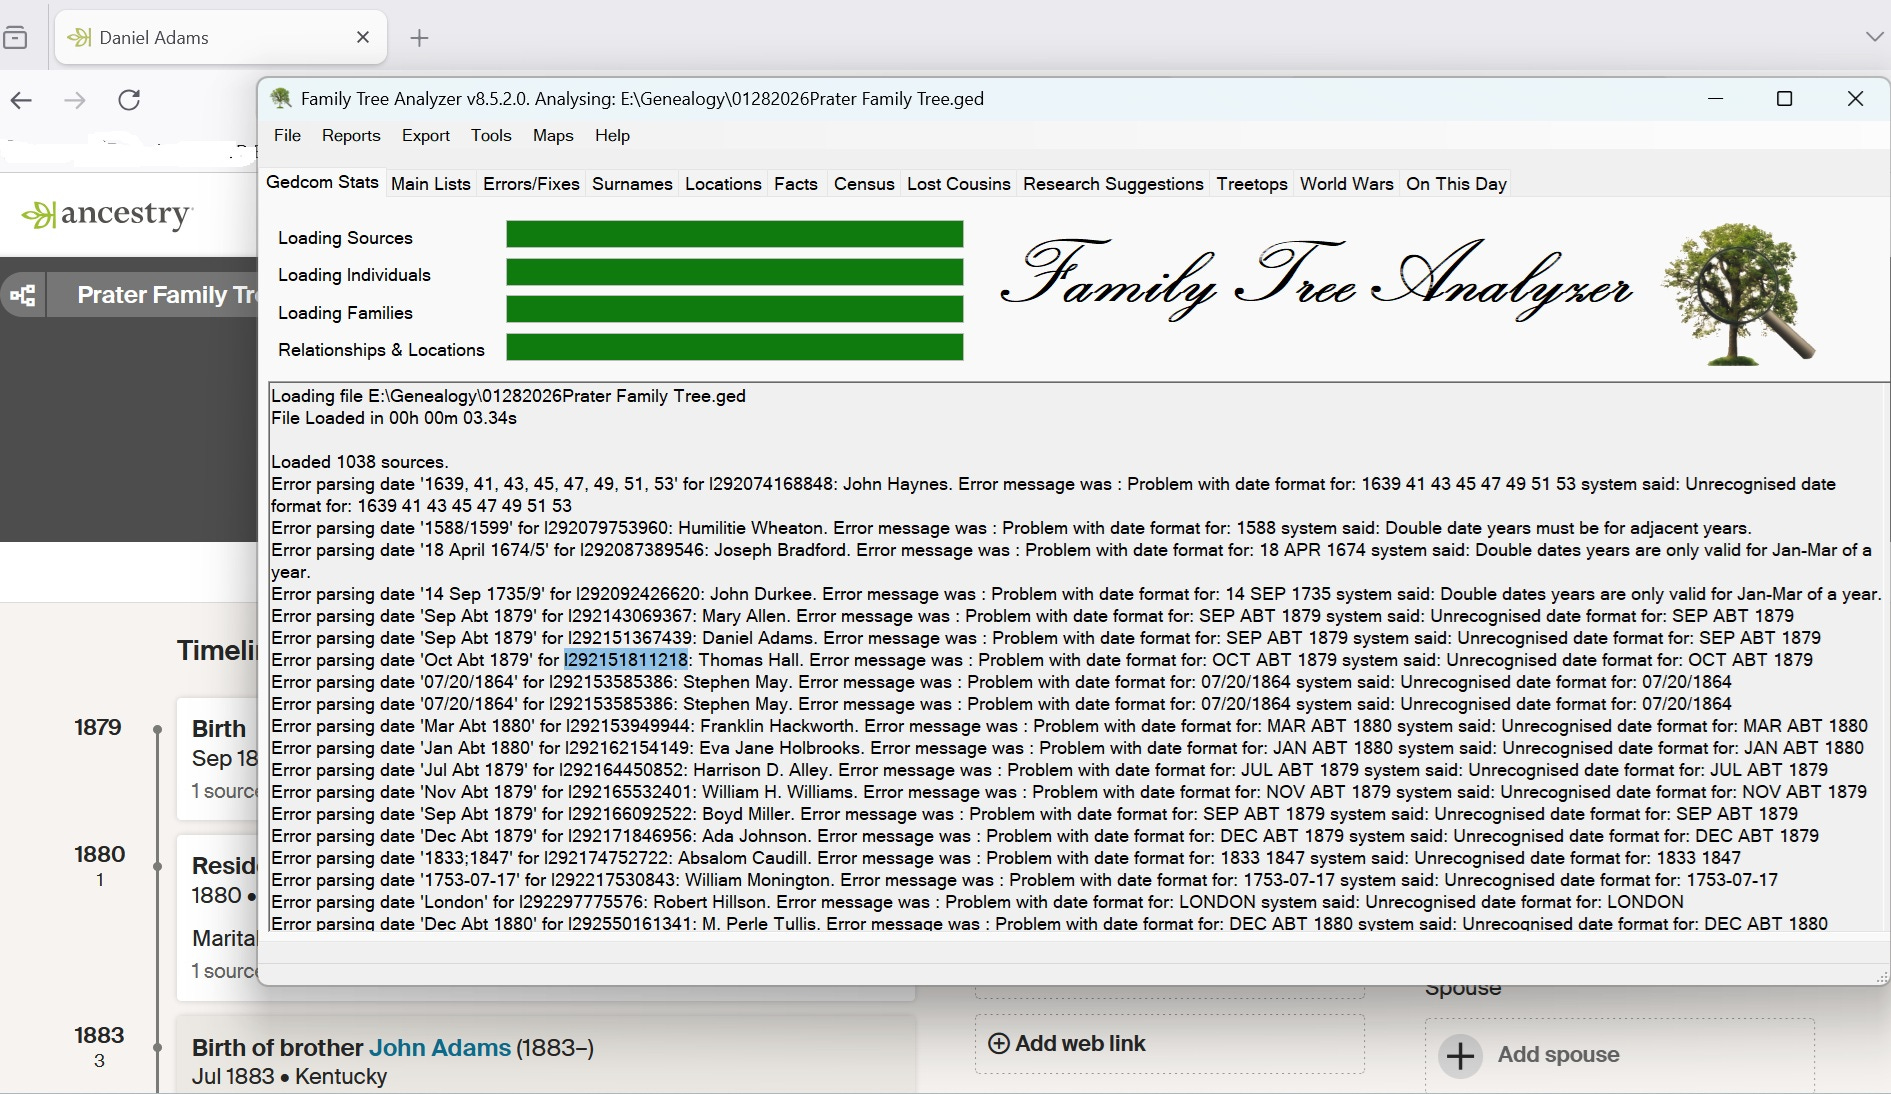1891x1094 pixels.
Task: Open the Reports menu
Action: 351,135
